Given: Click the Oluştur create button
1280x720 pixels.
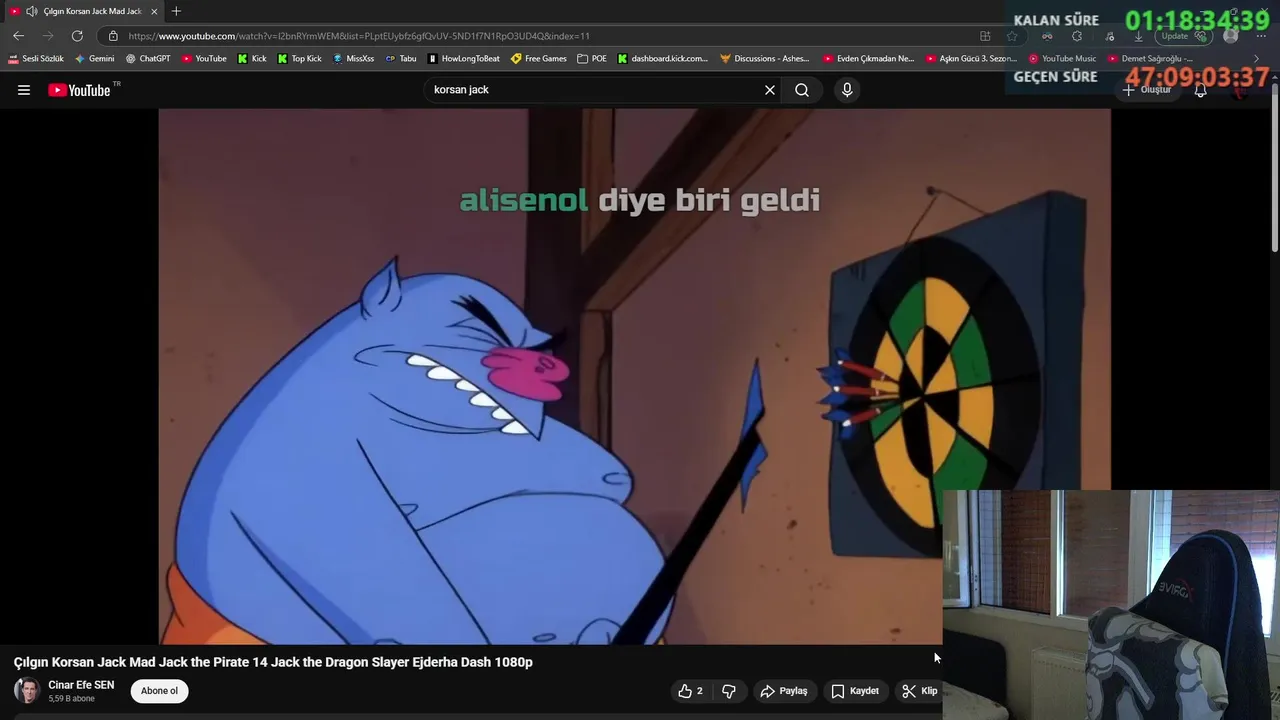Looking at the screenshot, I should click(x=1146, y=90).
